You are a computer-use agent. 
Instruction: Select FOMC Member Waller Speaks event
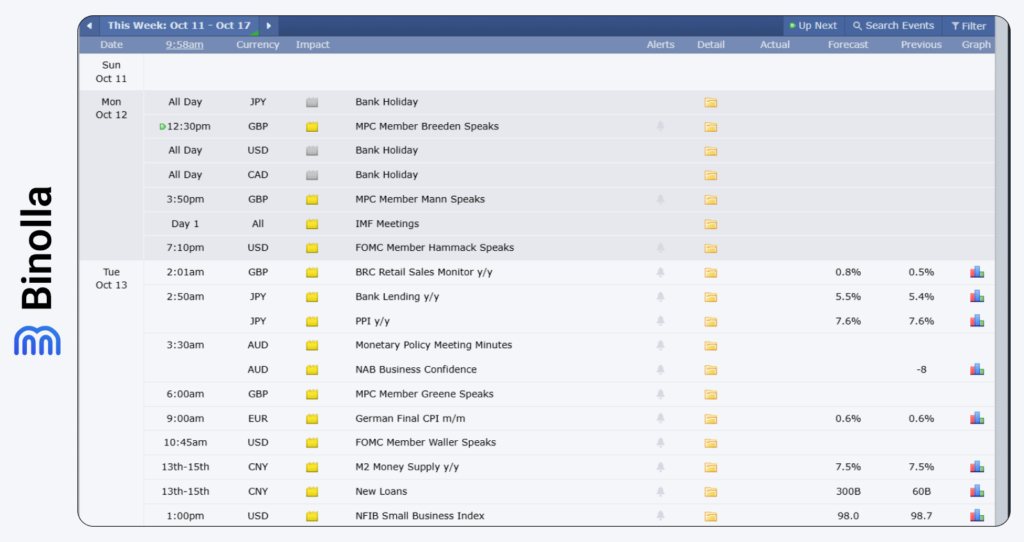[426, 442]
